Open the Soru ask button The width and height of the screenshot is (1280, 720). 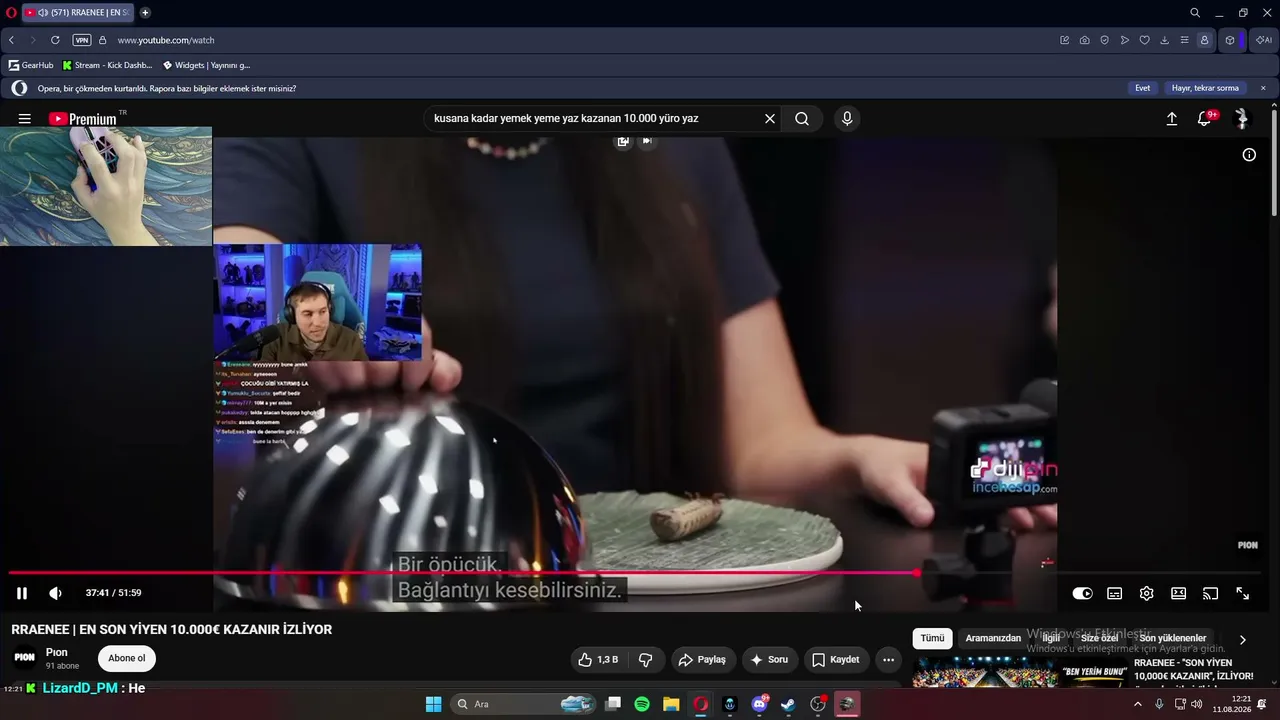tap(769, 660)
